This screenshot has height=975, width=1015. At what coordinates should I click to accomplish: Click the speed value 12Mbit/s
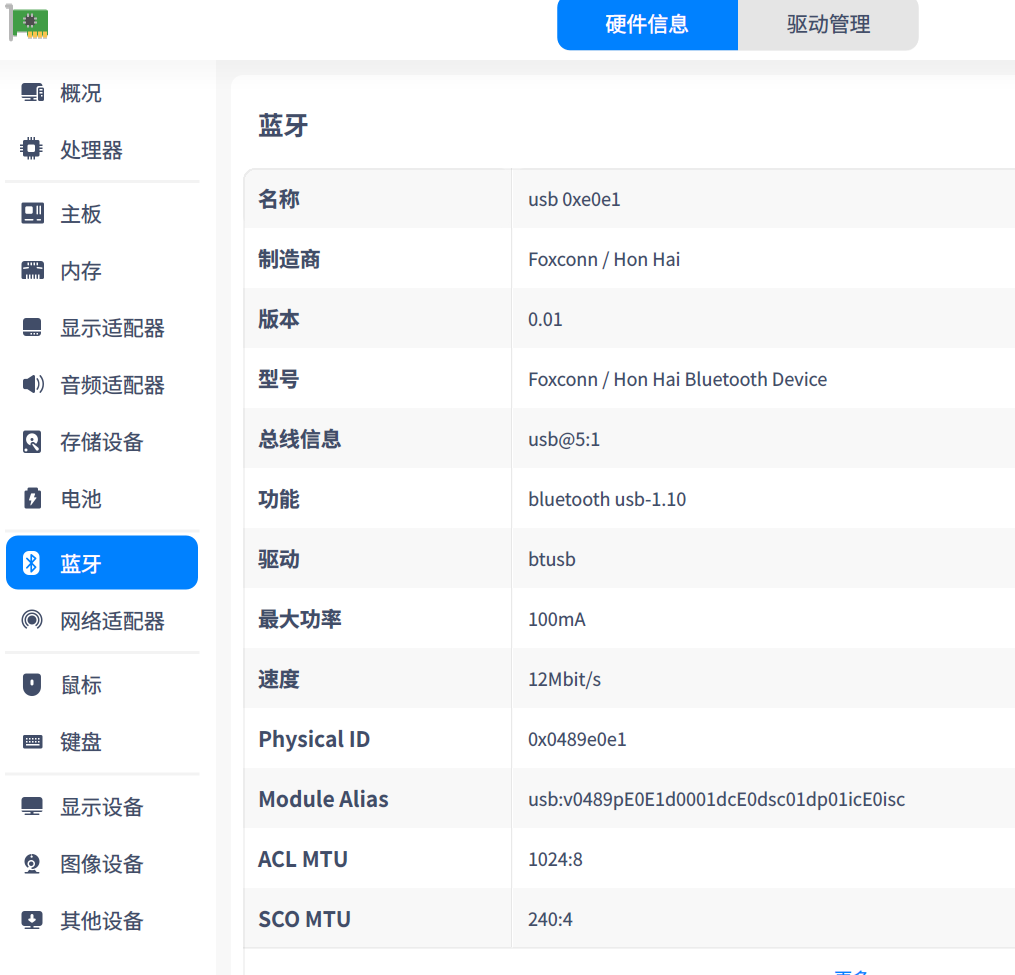tap(564, 680)
